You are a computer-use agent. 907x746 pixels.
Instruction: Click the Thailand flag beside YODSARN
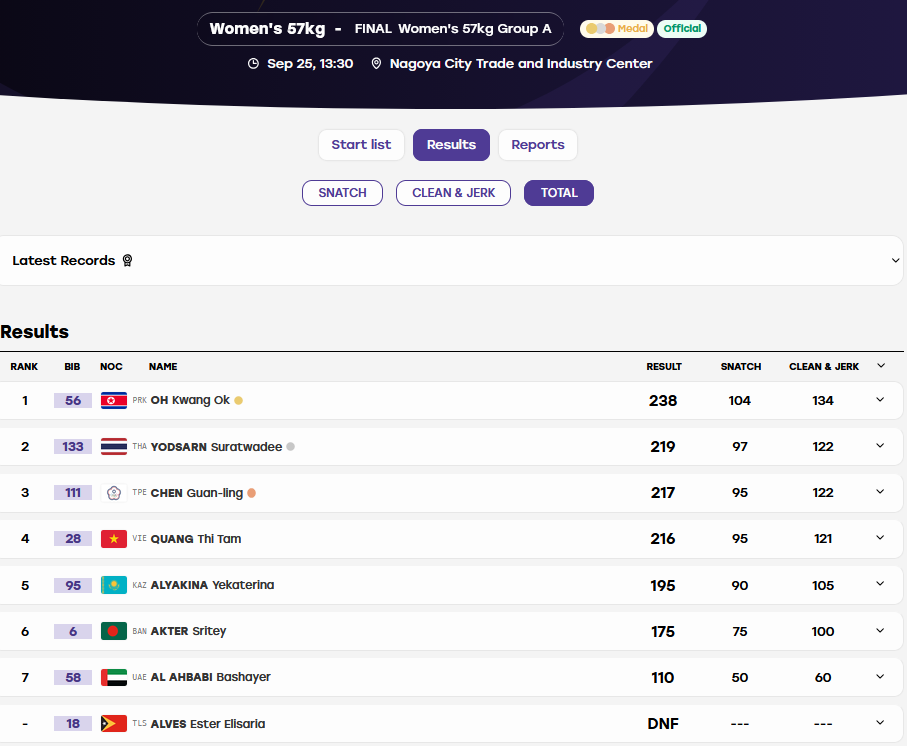coord(114,446)
